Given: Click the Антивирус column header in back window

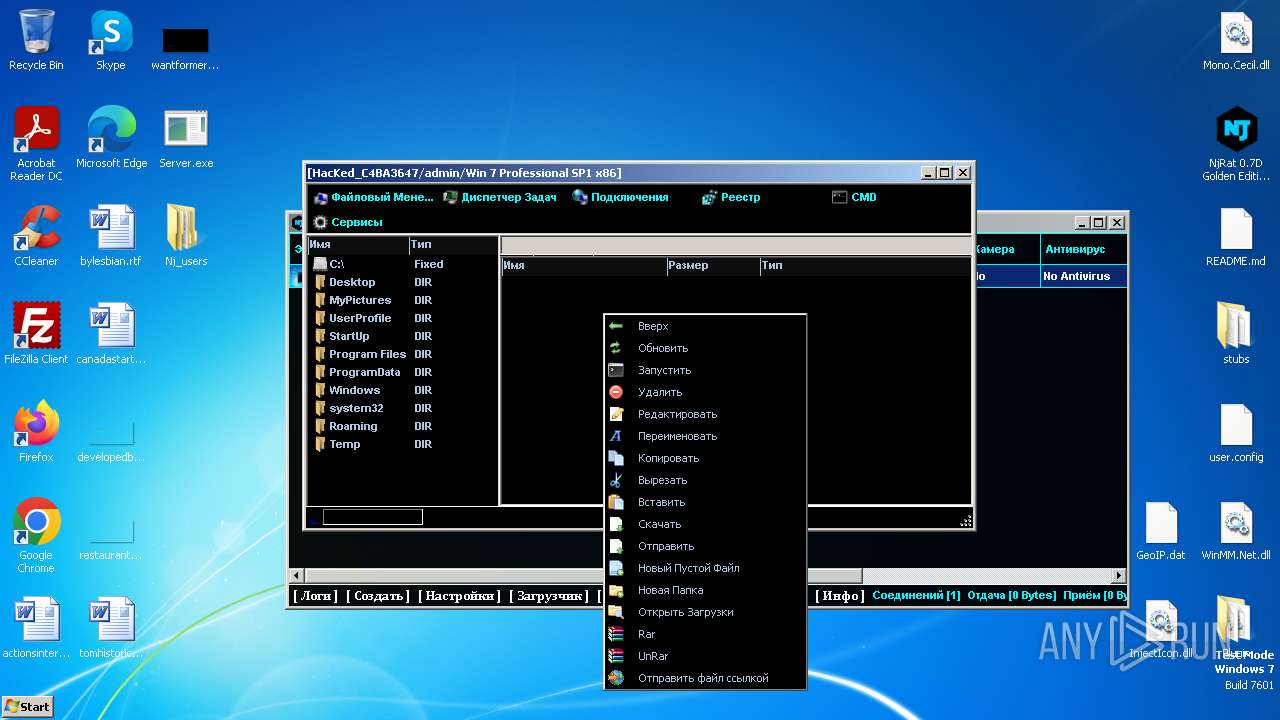Looking at the screenshot, I should (1083, 249).
